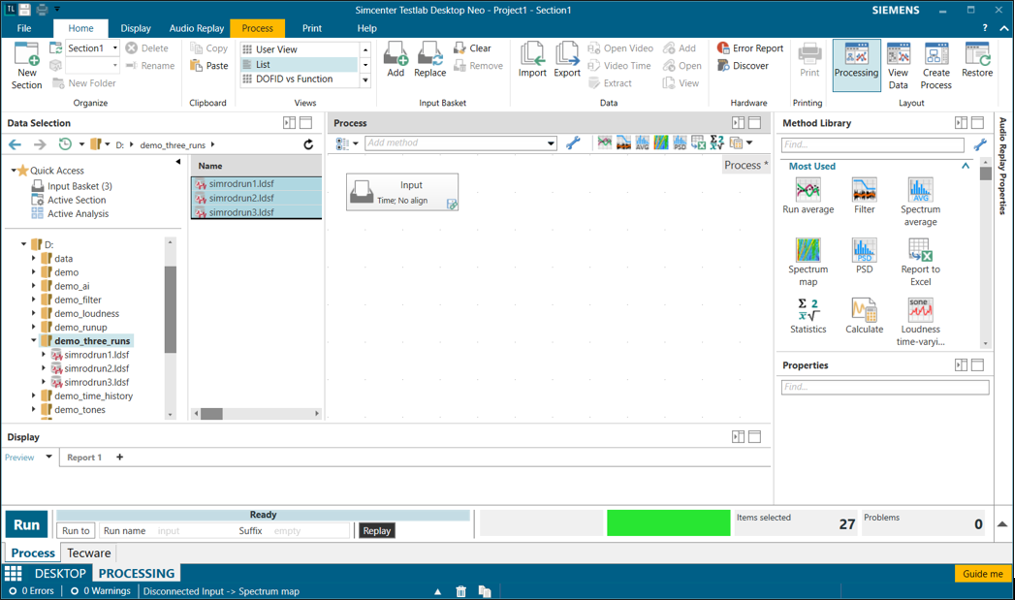
Task: Open the Audio Replay ribbon tab
Action: tap(195, 28)
